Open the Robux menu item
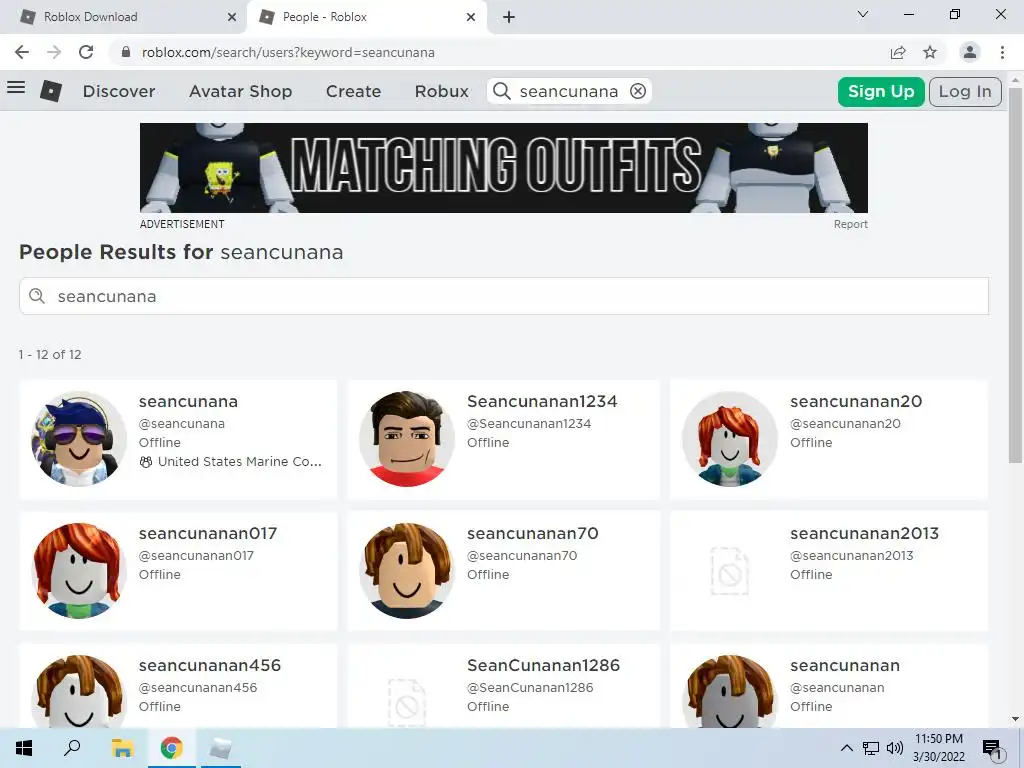This screenshot has height=768, width=1024. pyautogui.click(x=441, y=91)
